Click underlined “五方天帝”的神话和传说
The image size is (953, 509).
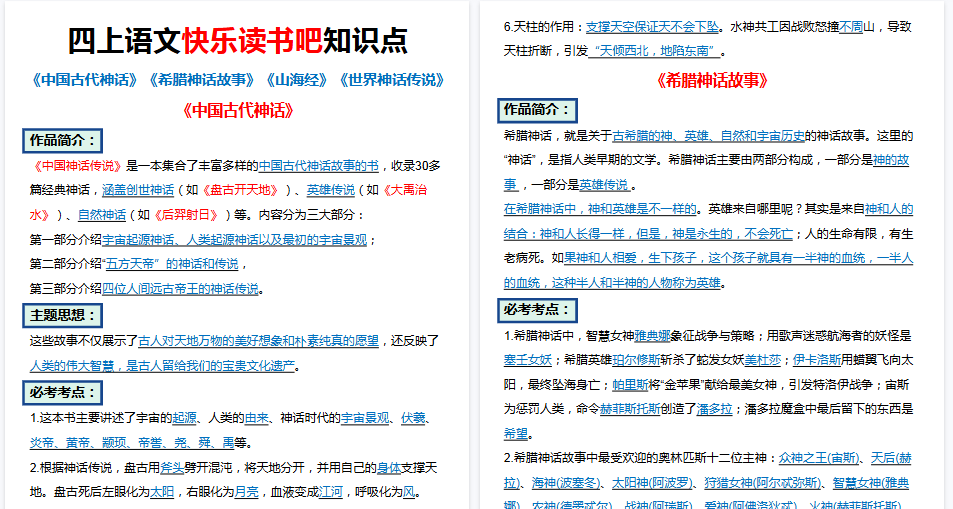[171, 264]
